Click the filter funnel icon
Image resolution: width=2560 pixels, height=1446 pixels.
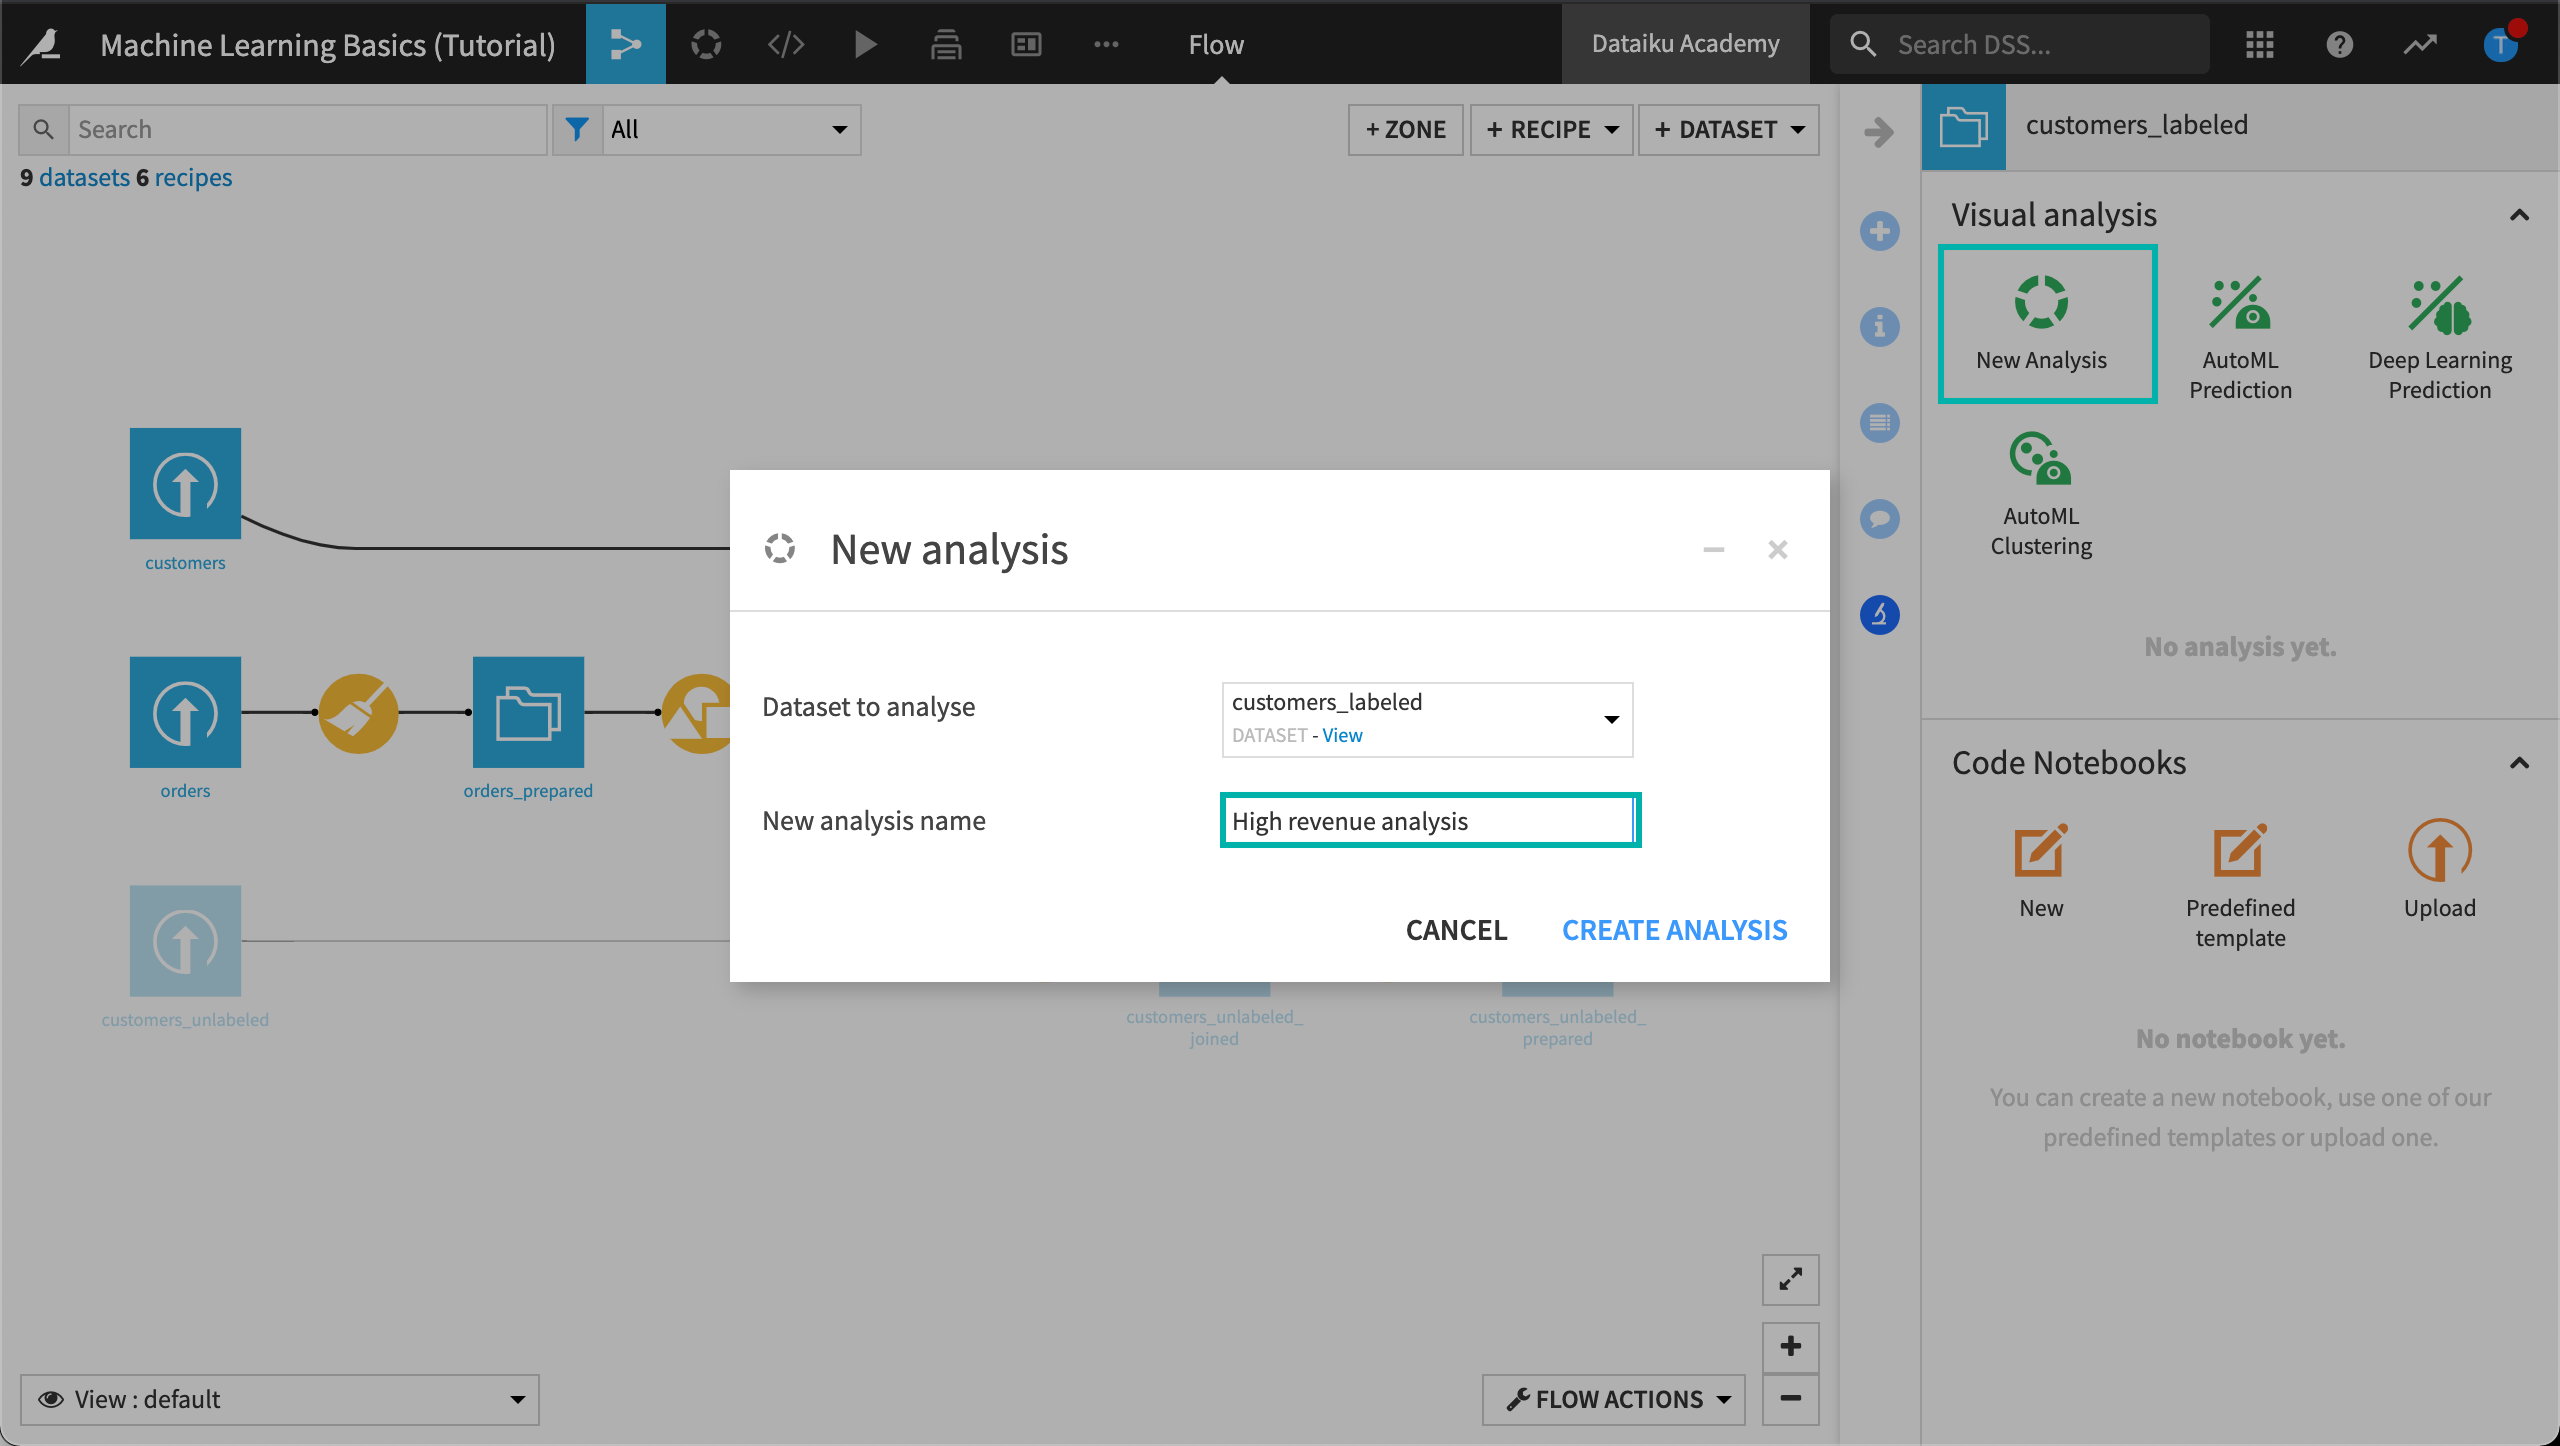(x=577, y=130)
